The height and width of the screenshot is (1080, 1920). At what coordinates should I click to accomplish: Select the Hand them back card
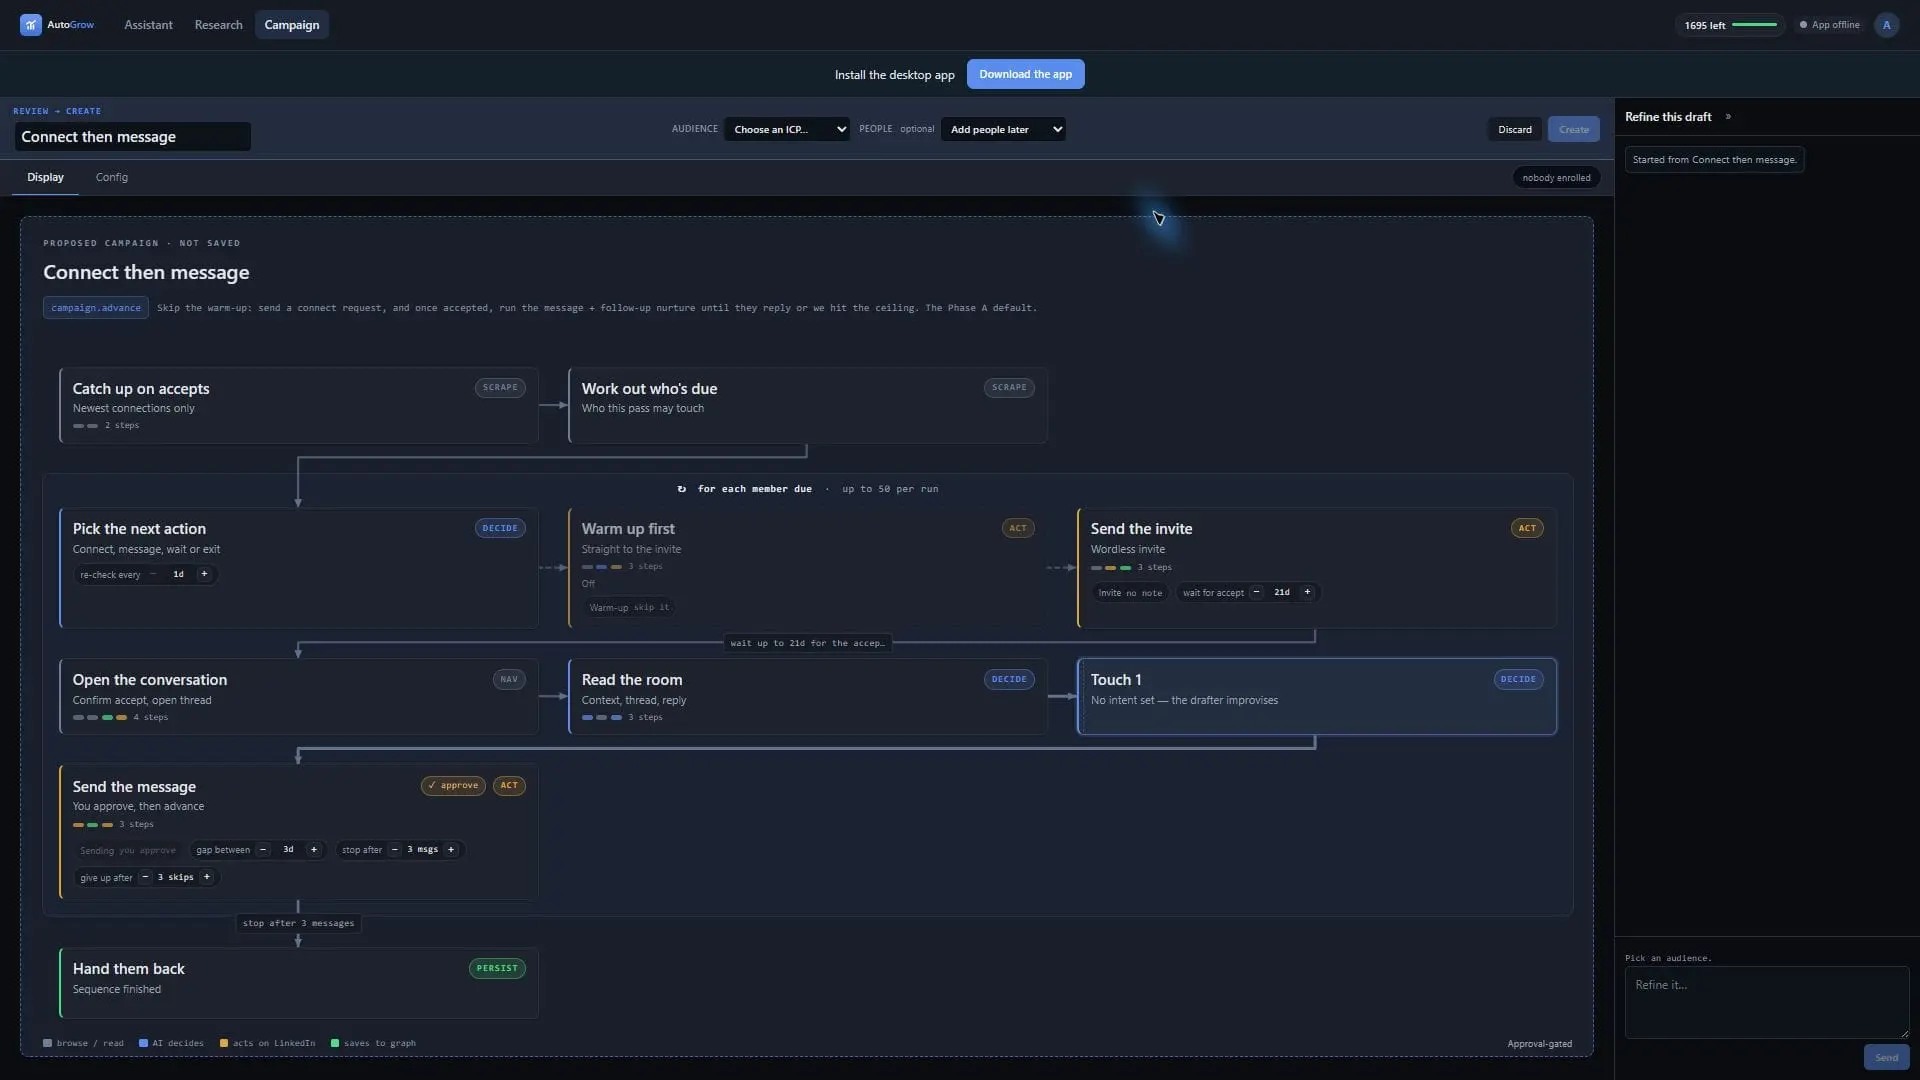[299, 983]
